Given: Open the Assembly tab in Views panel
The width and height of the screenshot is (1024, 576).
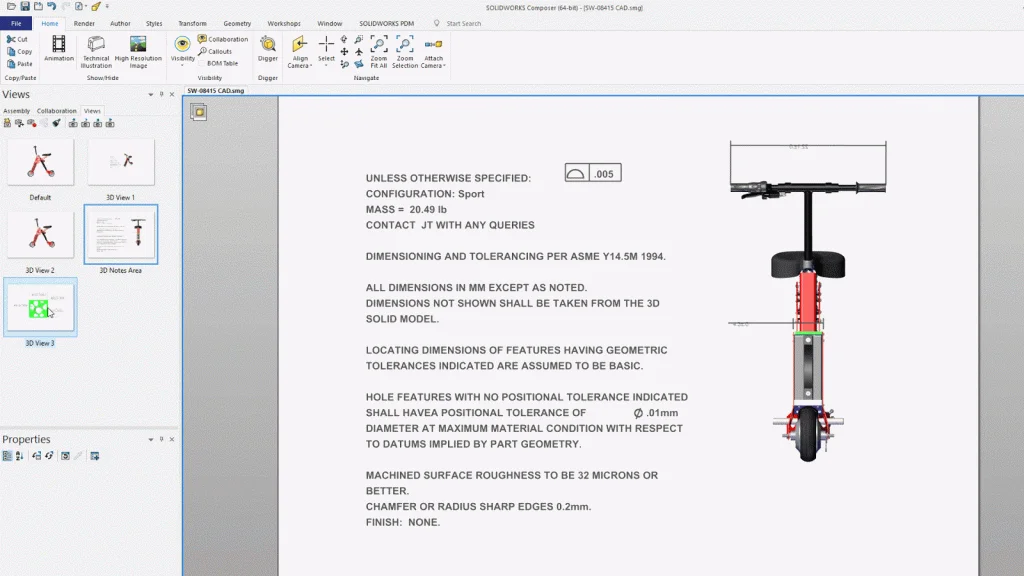Looking at the screenshot, I should point(17,111).
